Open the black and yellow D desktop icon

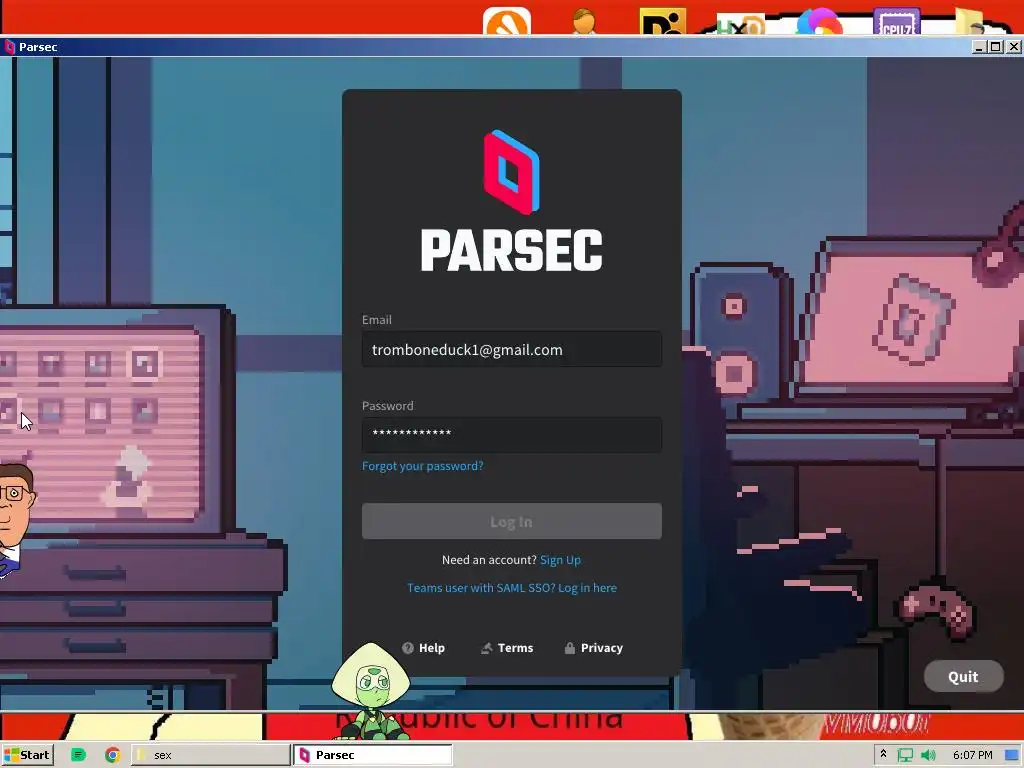click(663, 22)
